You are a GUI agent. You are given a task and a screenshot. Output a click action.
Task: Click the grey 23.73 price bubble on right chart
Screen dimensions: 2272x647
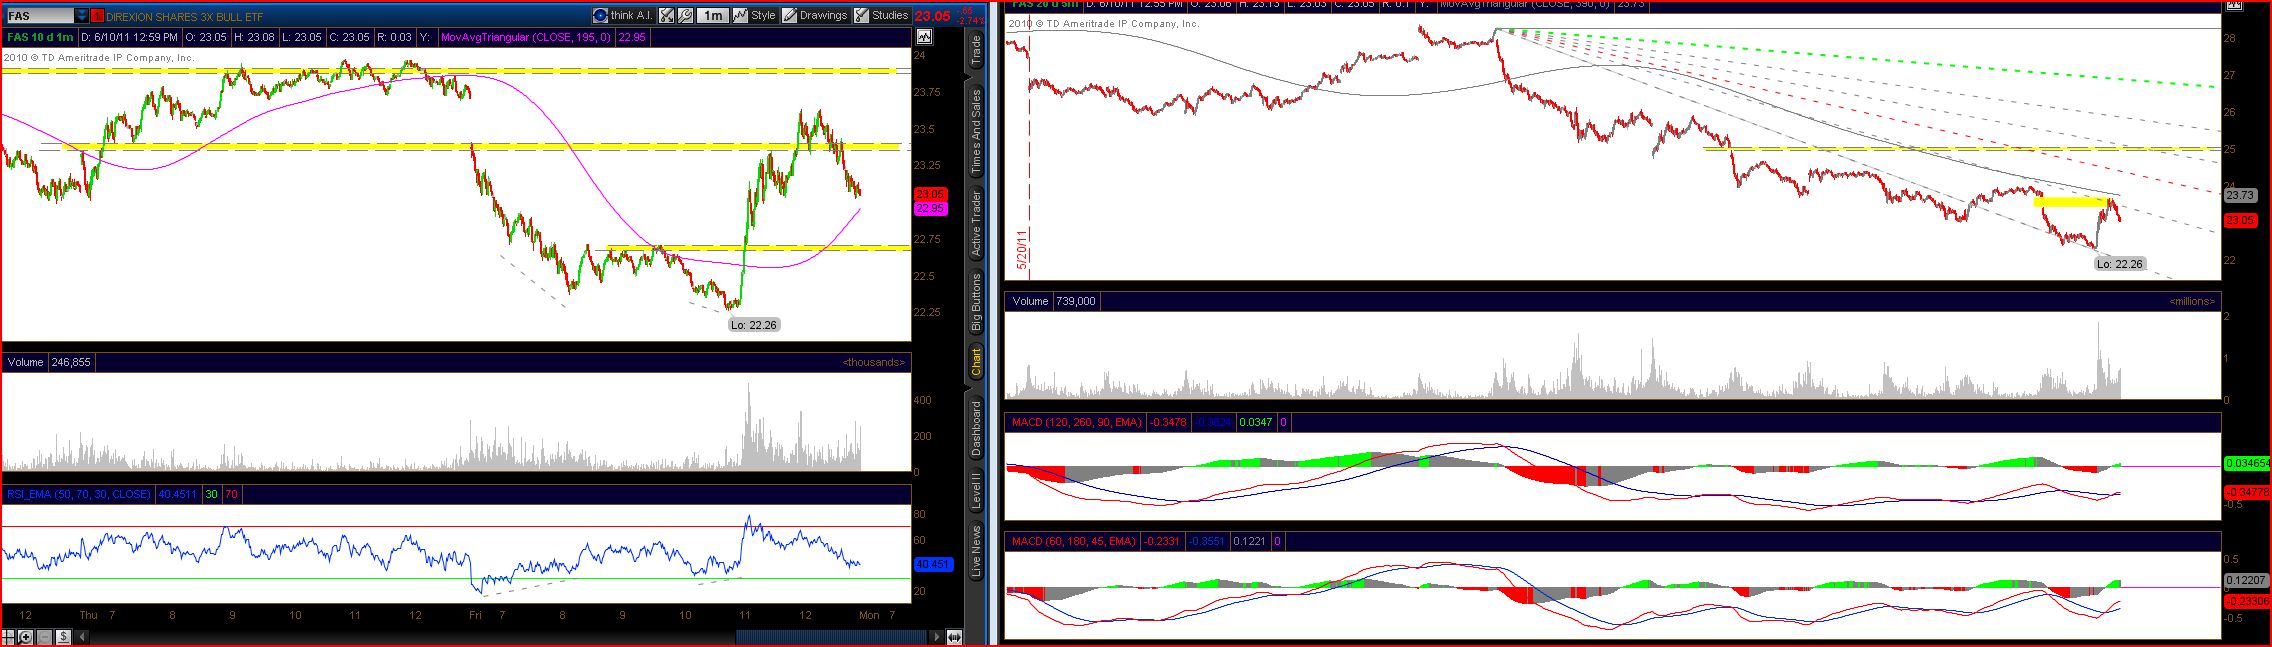(x=2240, y=196)
